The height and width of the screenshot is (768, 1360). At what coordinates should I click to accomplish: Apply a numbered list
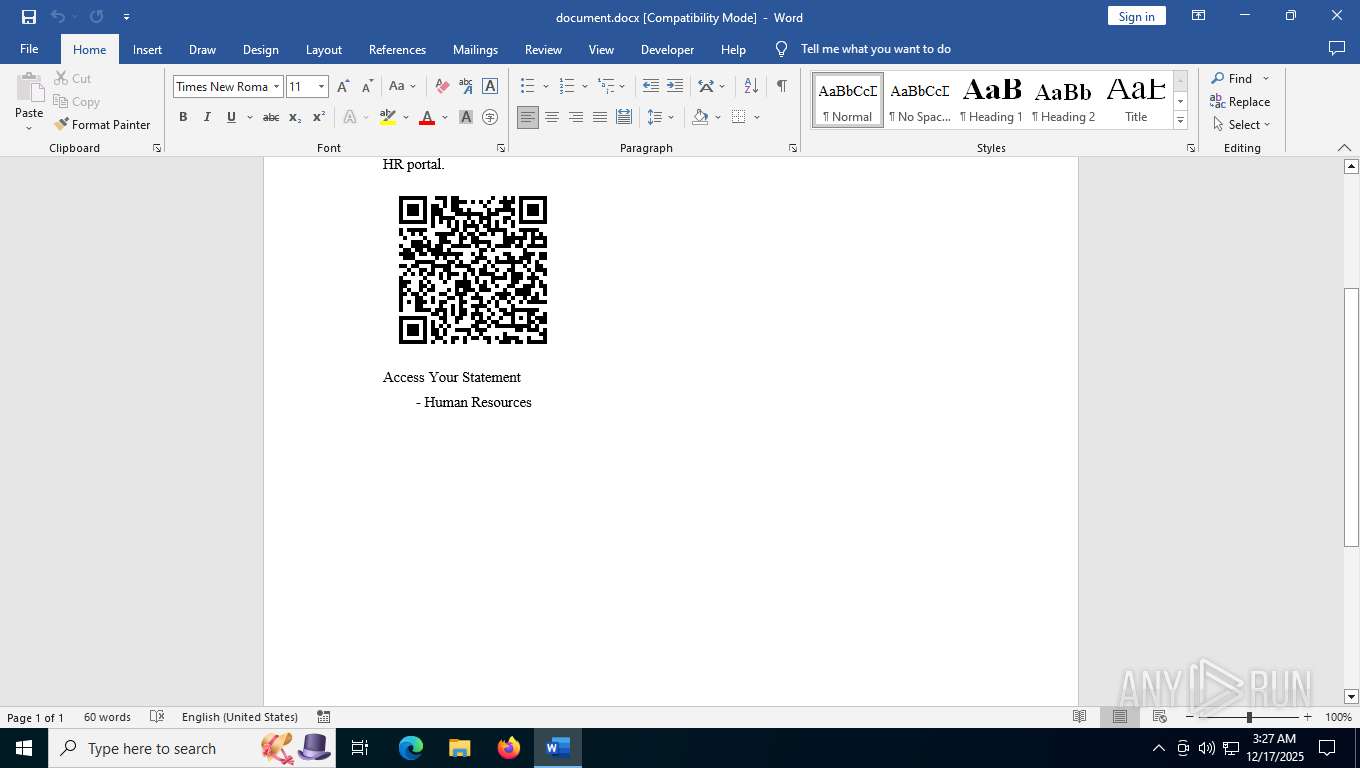point(567,87)
